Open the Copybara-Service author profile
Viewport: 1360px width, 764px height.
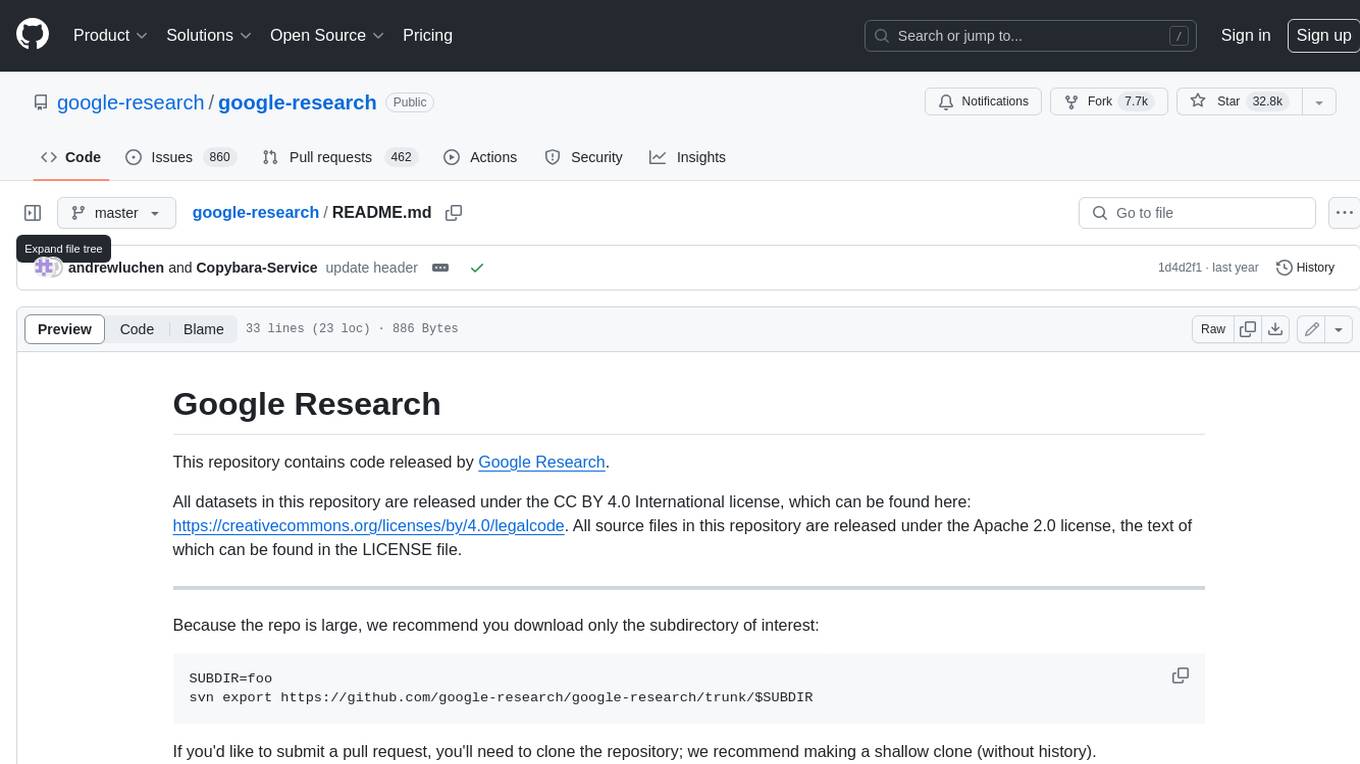(x=256, y=268)
